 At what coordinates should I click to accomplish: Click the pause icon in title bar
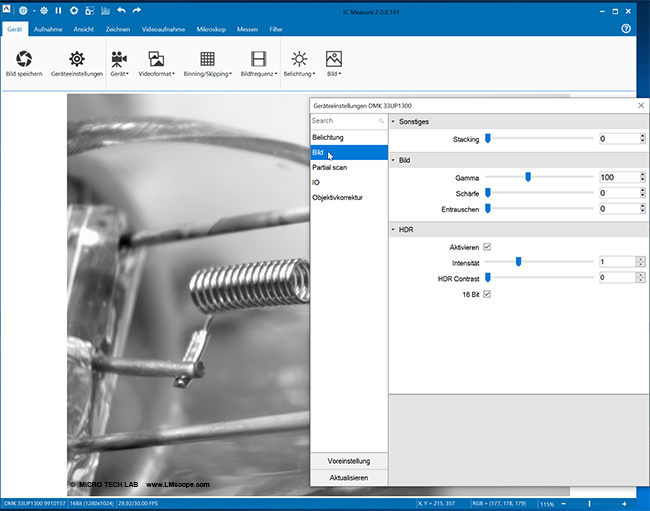coord(58,11)
